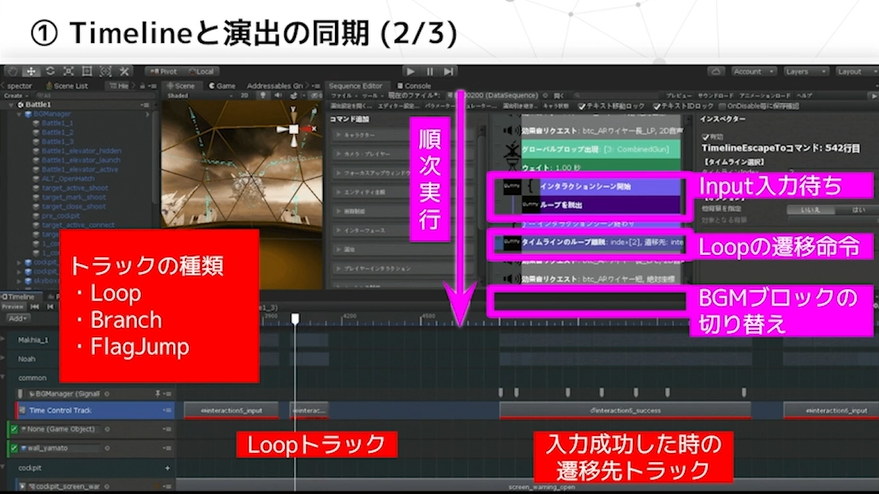
Task: Toggle the テキストIDロック checkbox
Action: [657, 106]
